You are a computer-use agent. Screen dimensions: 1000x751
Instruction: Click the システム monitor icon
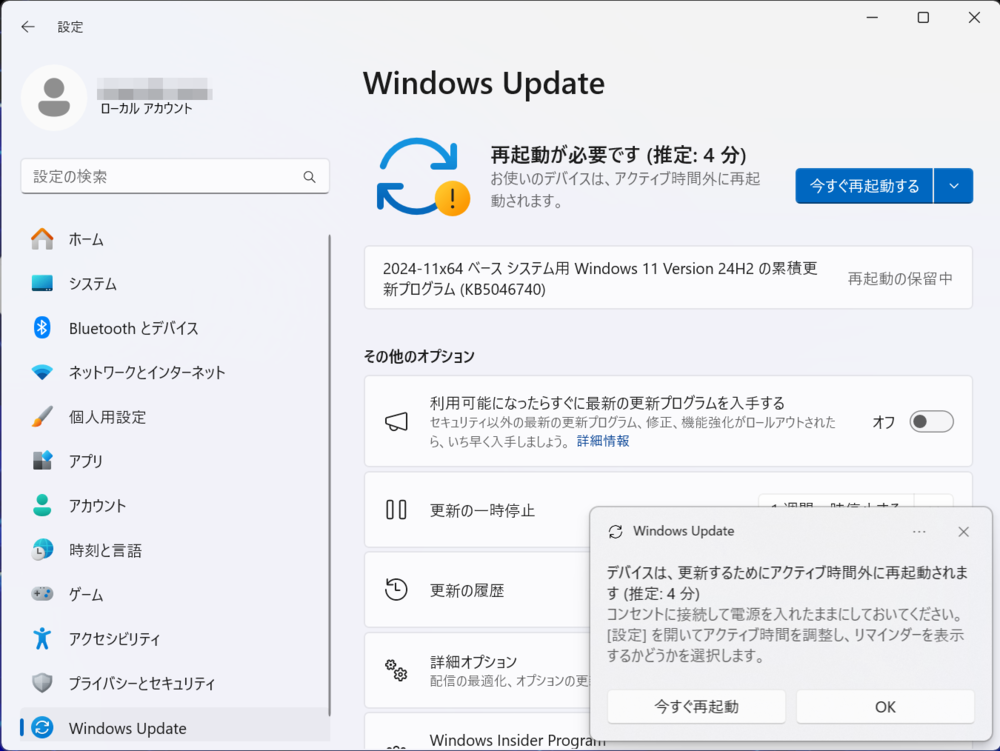pos(42,283)
